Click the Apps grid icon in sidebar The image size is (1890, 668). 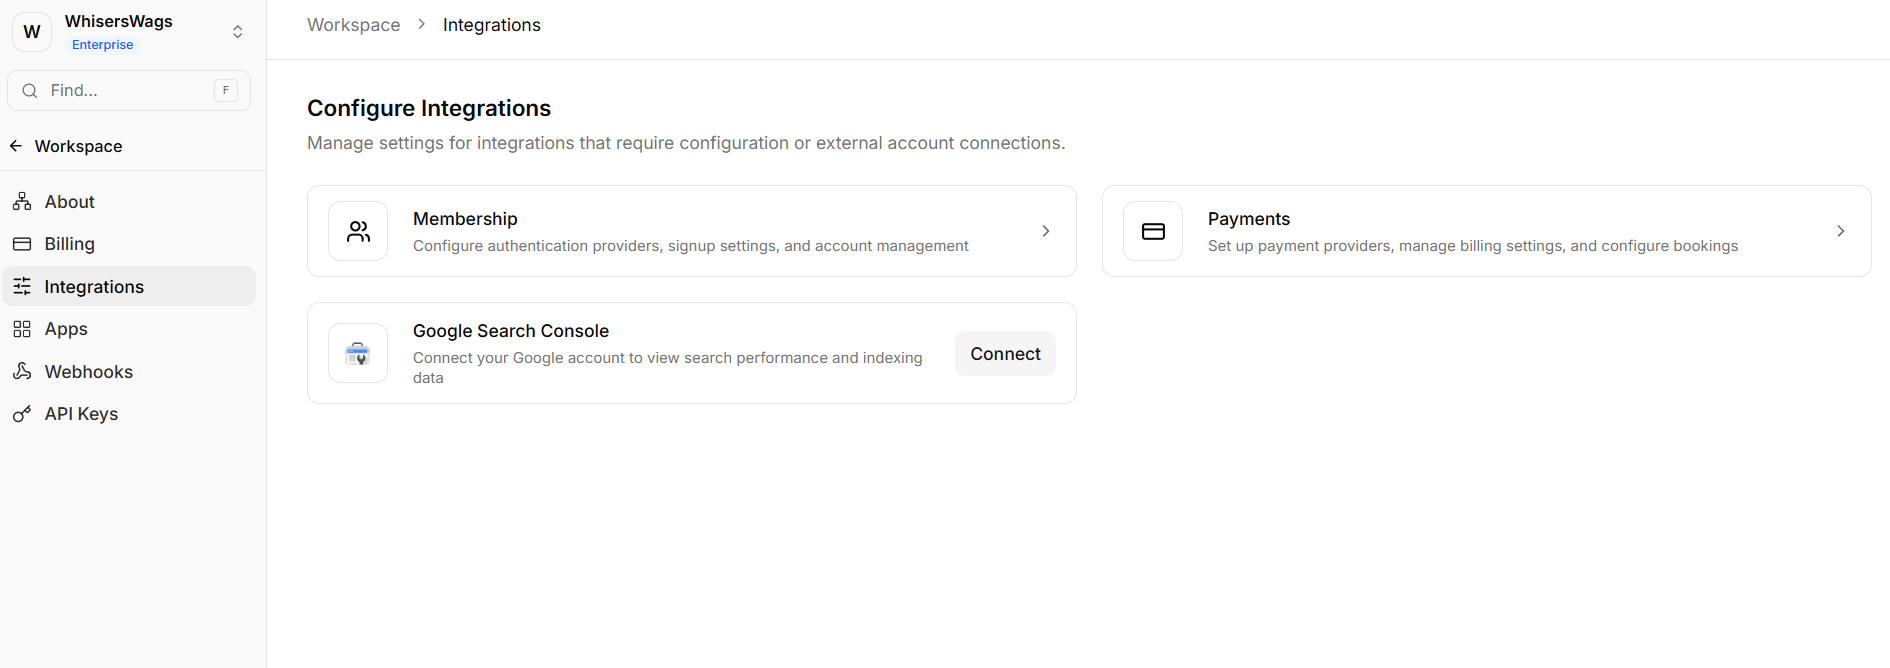pos(22,329)
